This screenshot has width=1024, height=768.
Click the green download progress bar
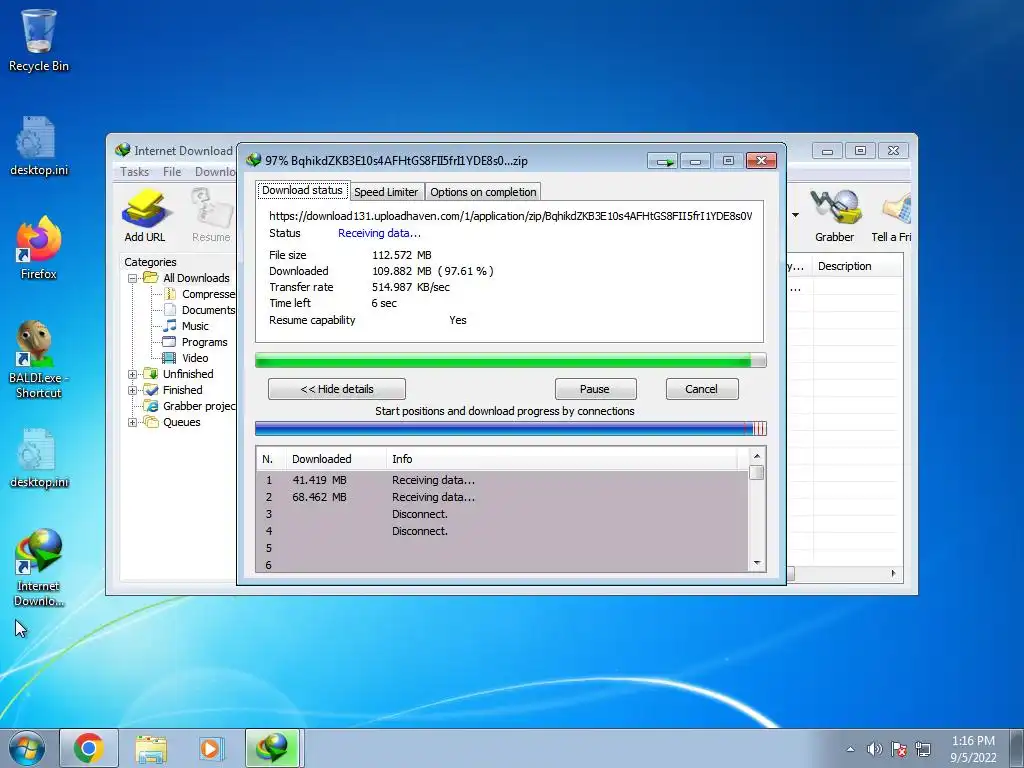click(511, 360)
